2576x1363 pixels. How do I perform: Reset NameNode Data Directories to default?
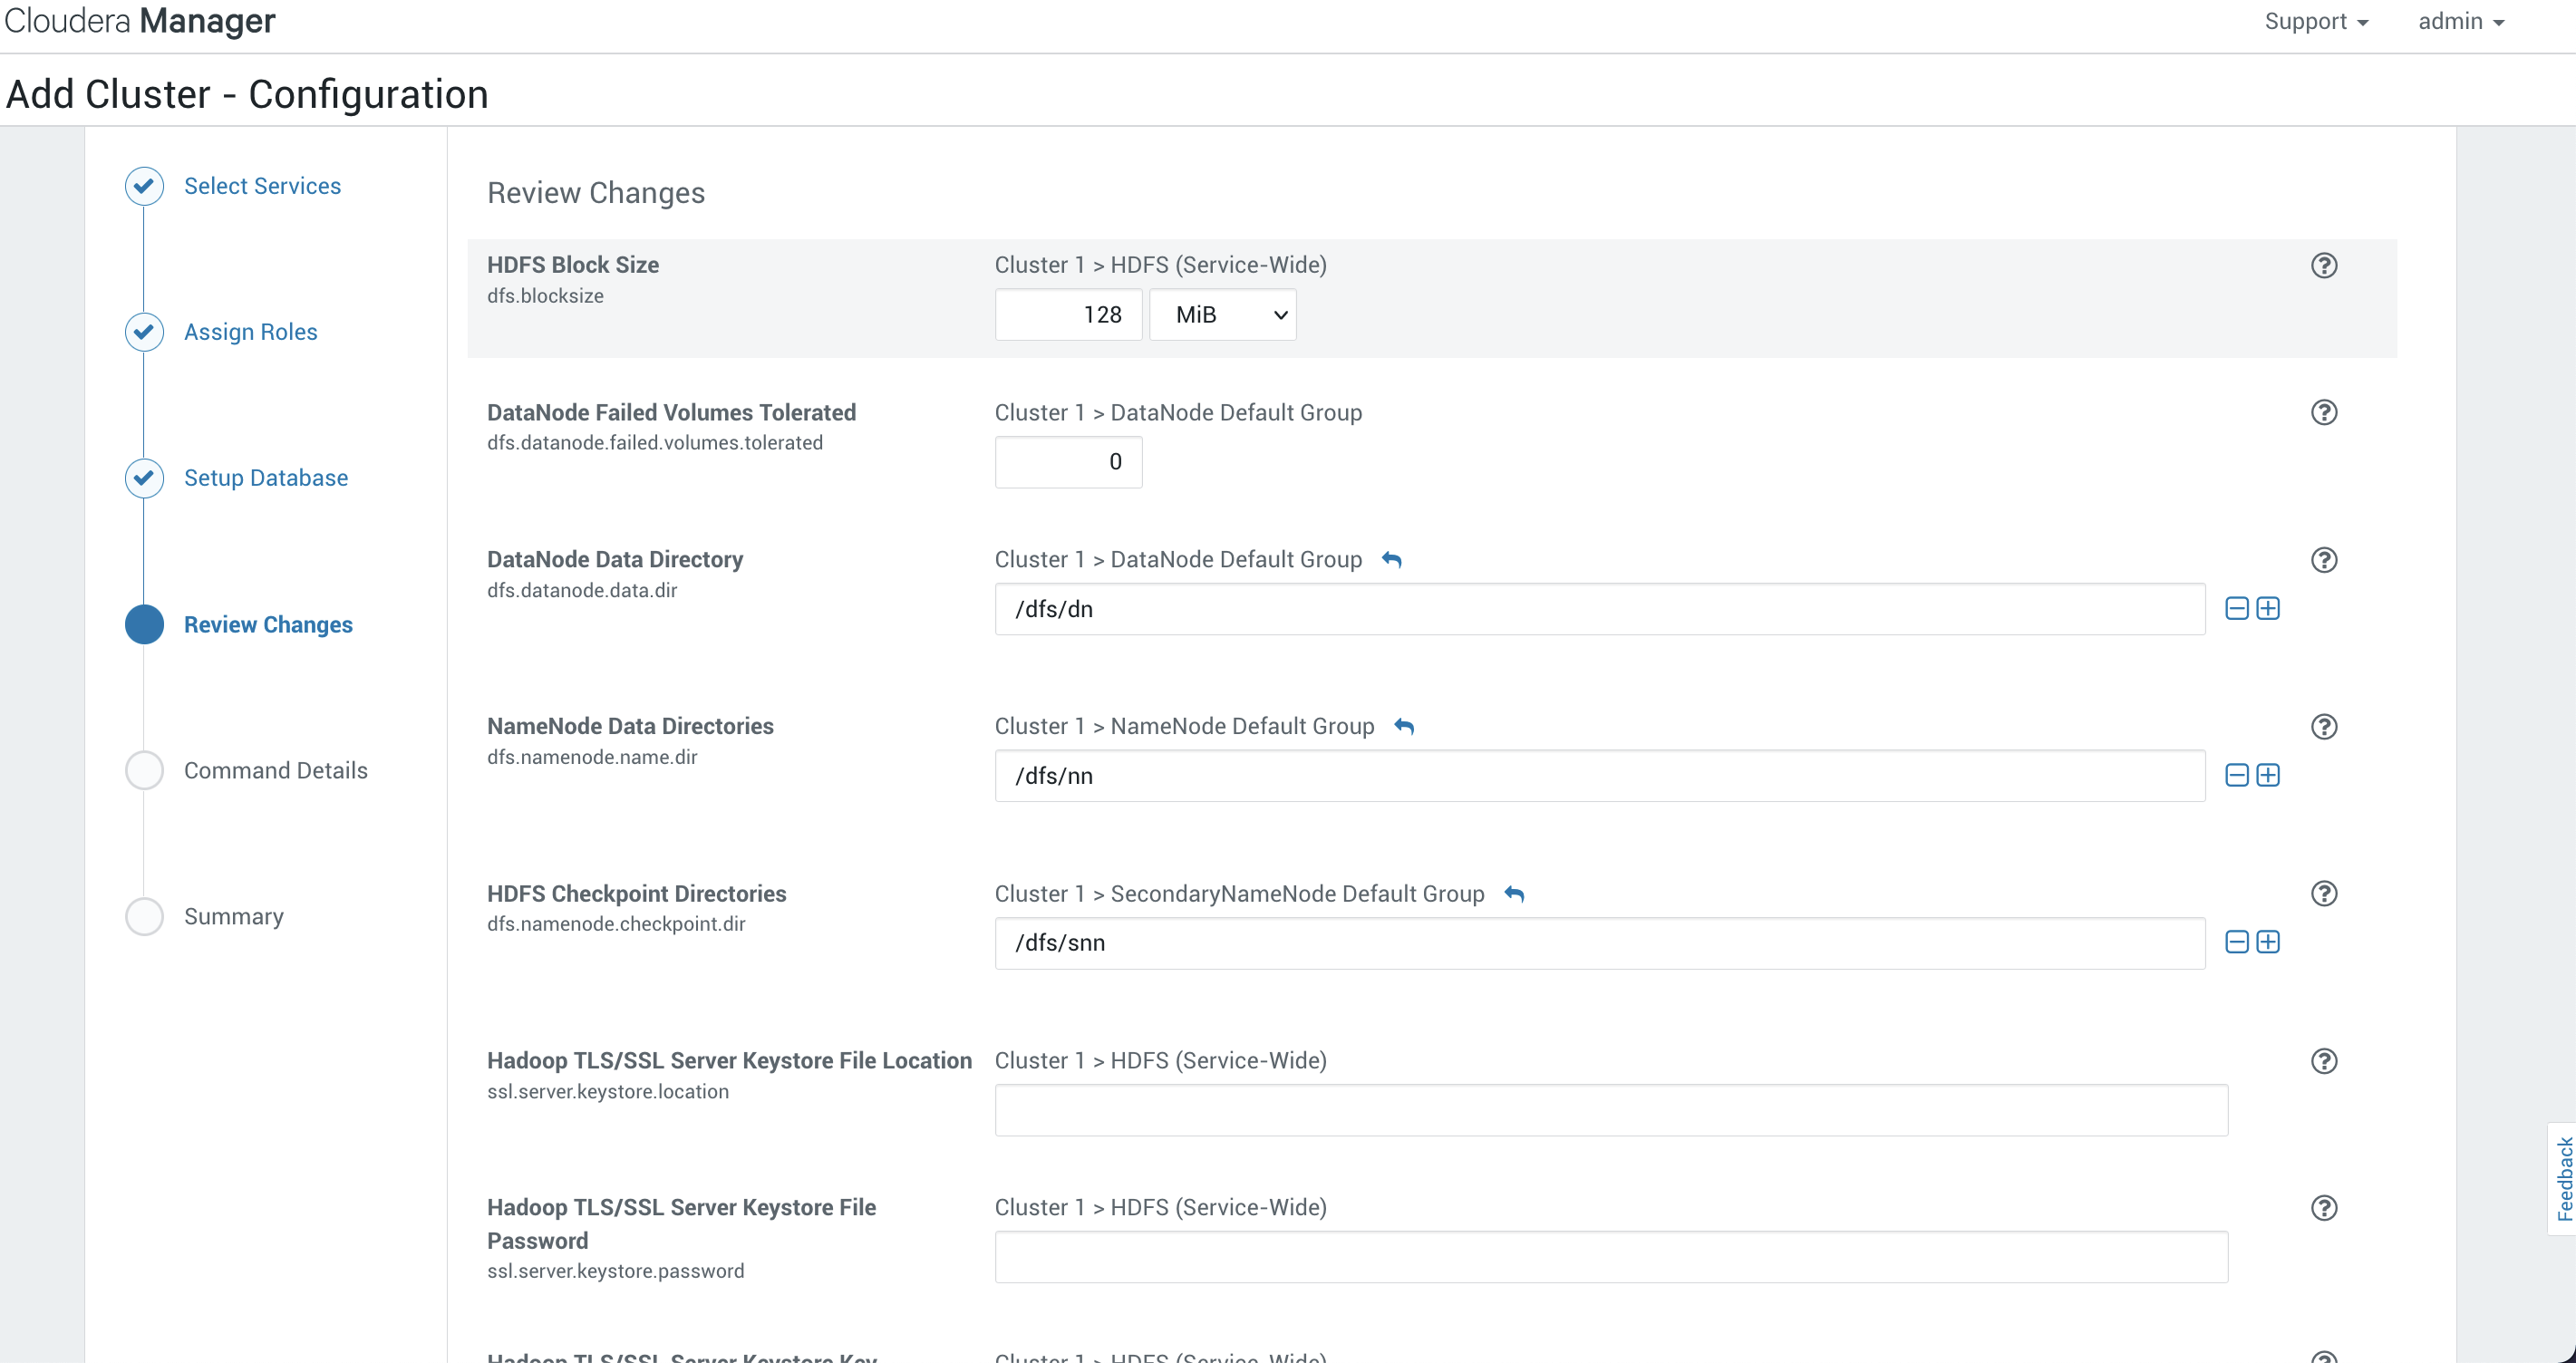pos(1404,727)
